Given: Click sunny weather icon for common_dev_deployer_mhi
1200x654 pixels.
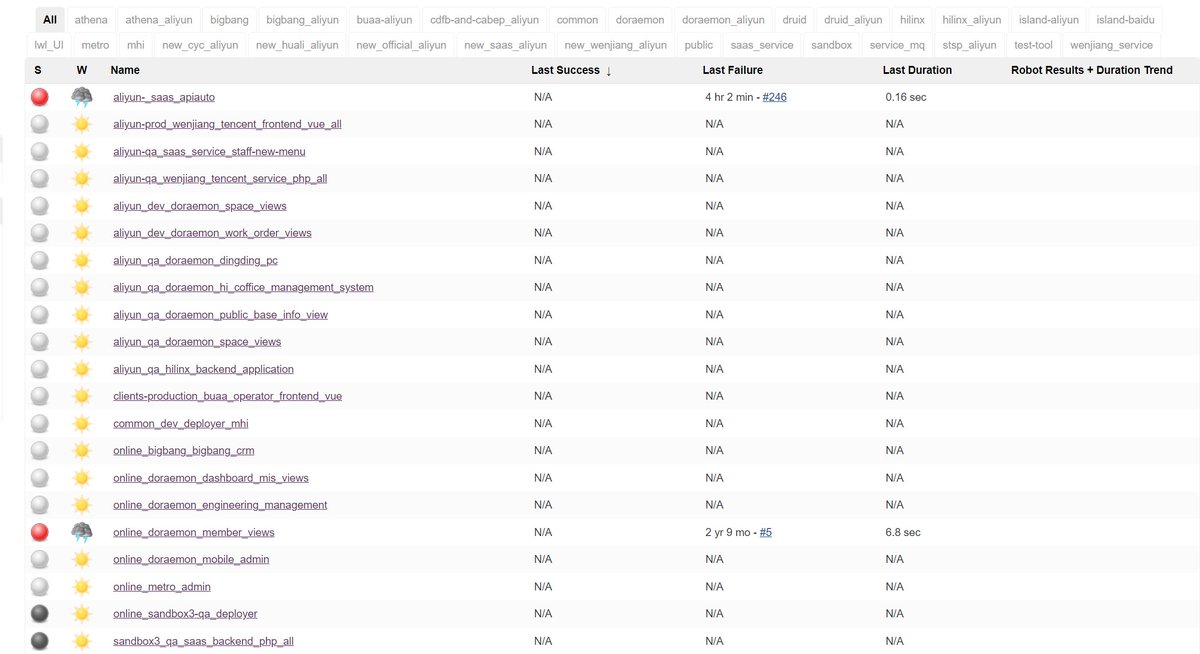Looking at the screenshot, I should pos(82,423).
